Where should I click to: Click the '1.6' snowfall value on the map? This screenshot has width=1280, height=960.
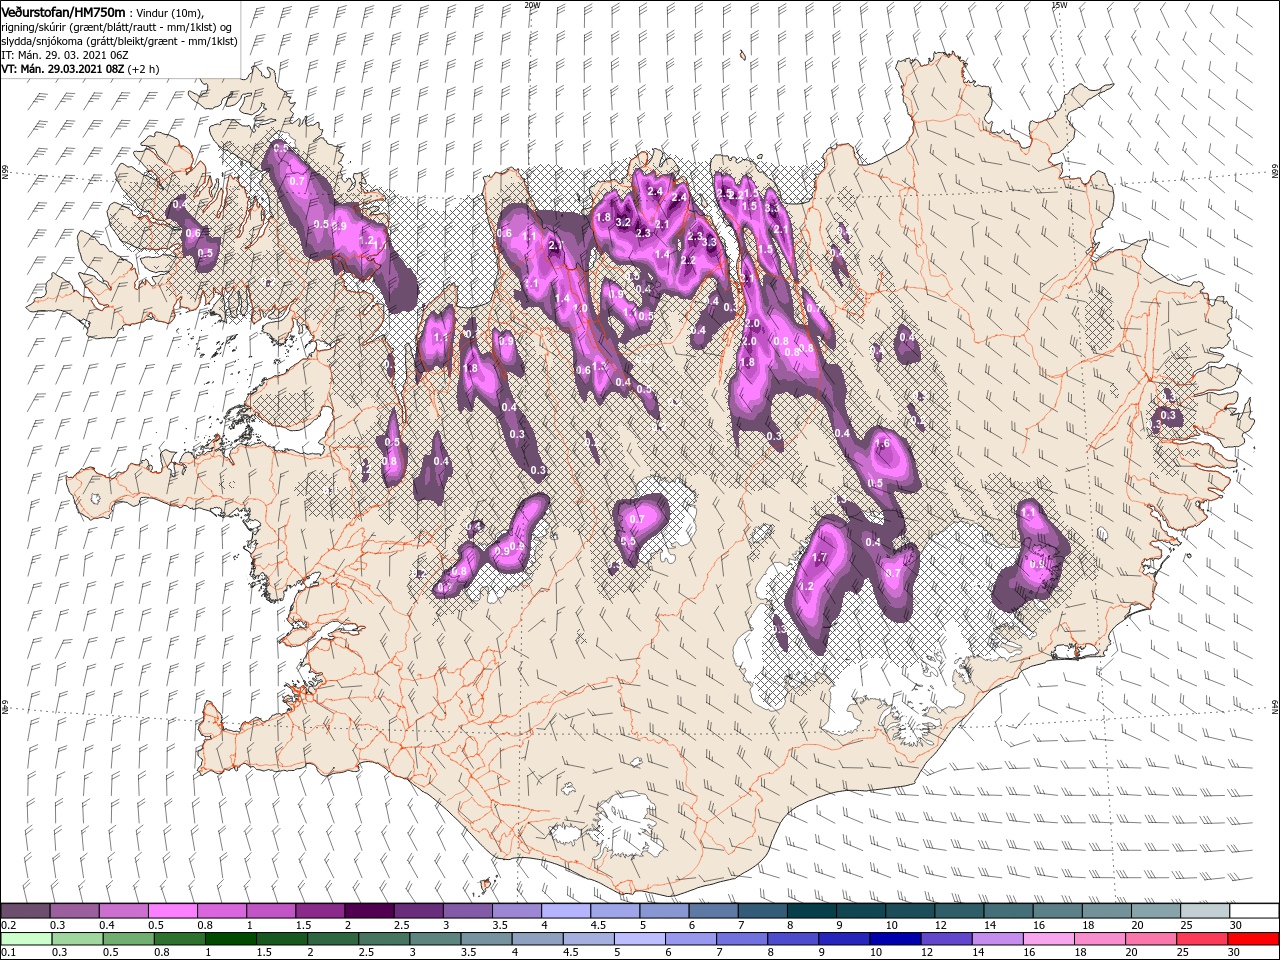[x=882, y=444]
